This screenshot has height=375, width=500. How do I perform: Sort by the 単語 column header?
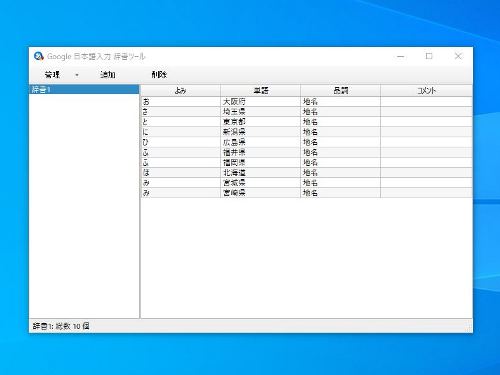[260, 90]
